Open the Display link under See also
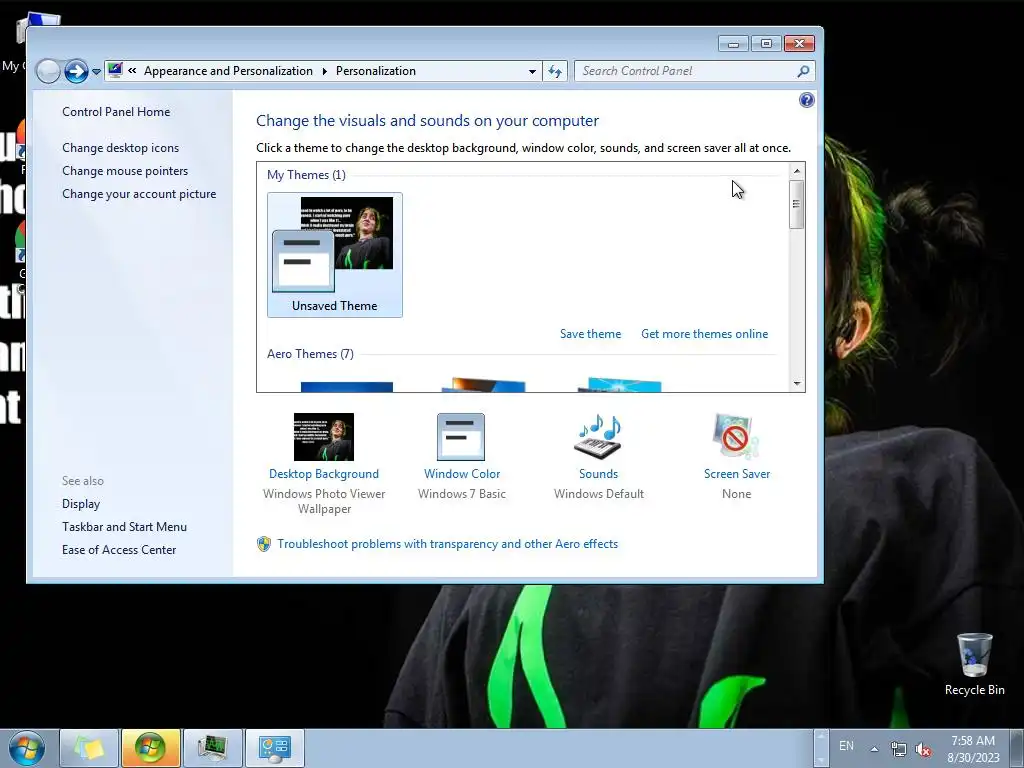 tap(81, 504)
